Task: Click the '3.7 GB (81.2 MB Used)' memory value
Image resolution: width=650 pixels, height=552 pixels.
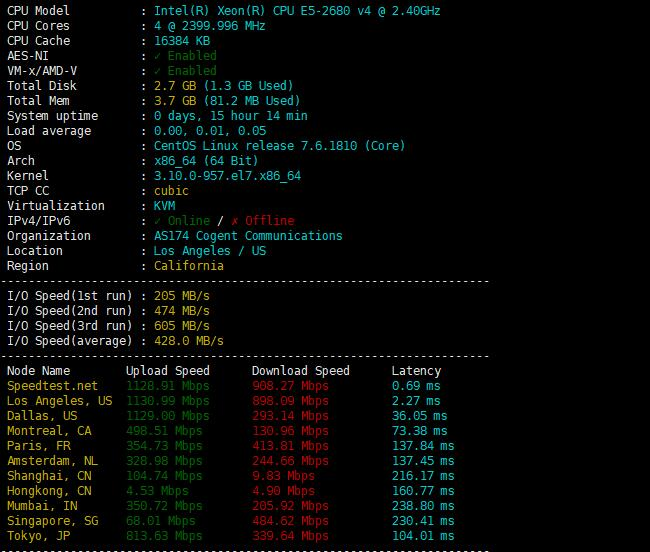Action: click(227, 101)
